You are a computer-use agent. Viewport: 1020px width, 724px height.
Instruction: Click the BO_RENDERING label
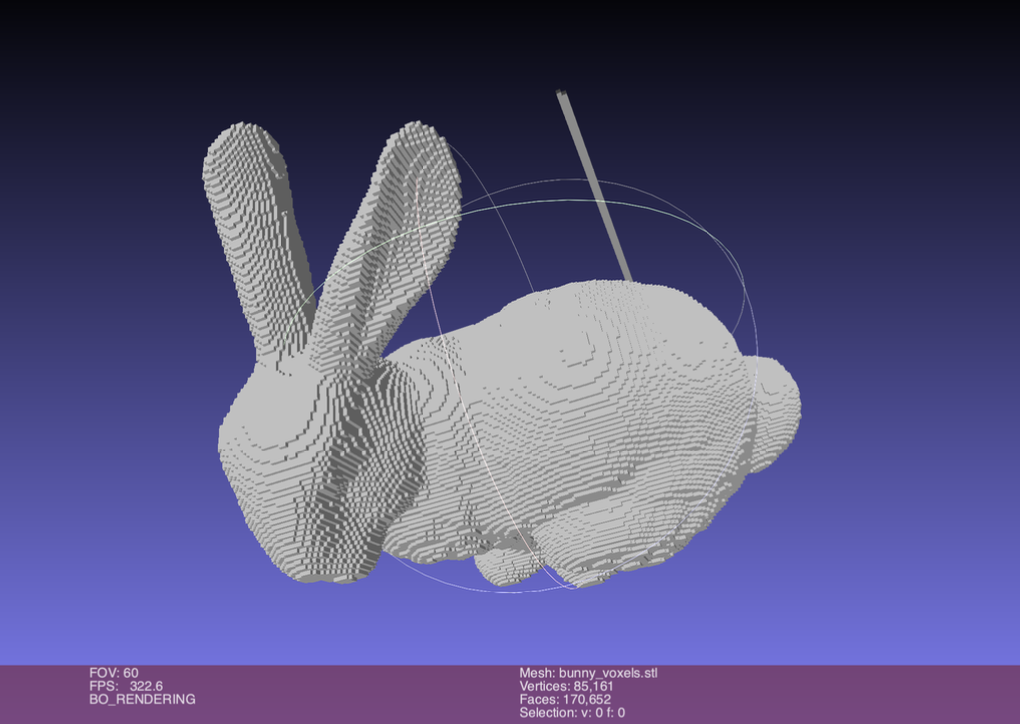pyautogui.click(x=142, y=699)
